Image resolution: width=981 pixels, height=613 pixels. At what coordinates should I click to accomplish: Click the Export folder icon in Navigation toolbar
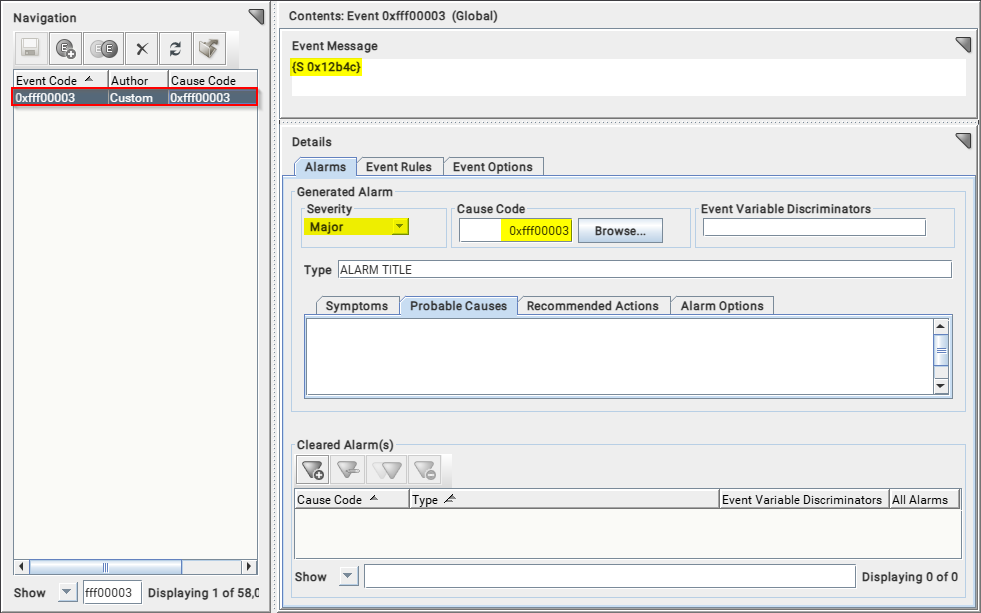(x=208, y=48)
